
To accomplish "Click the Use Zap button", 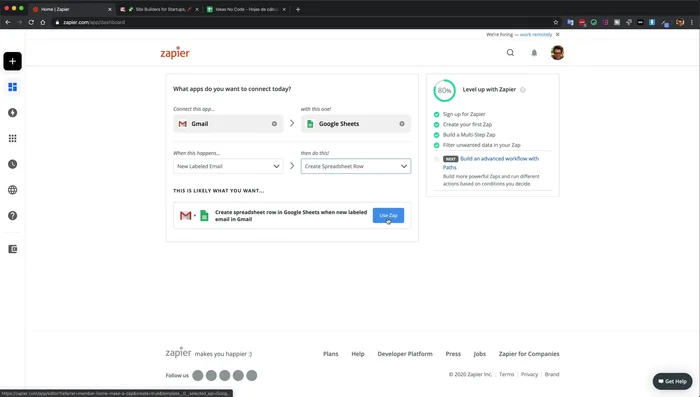I will (x=388, y=215).
